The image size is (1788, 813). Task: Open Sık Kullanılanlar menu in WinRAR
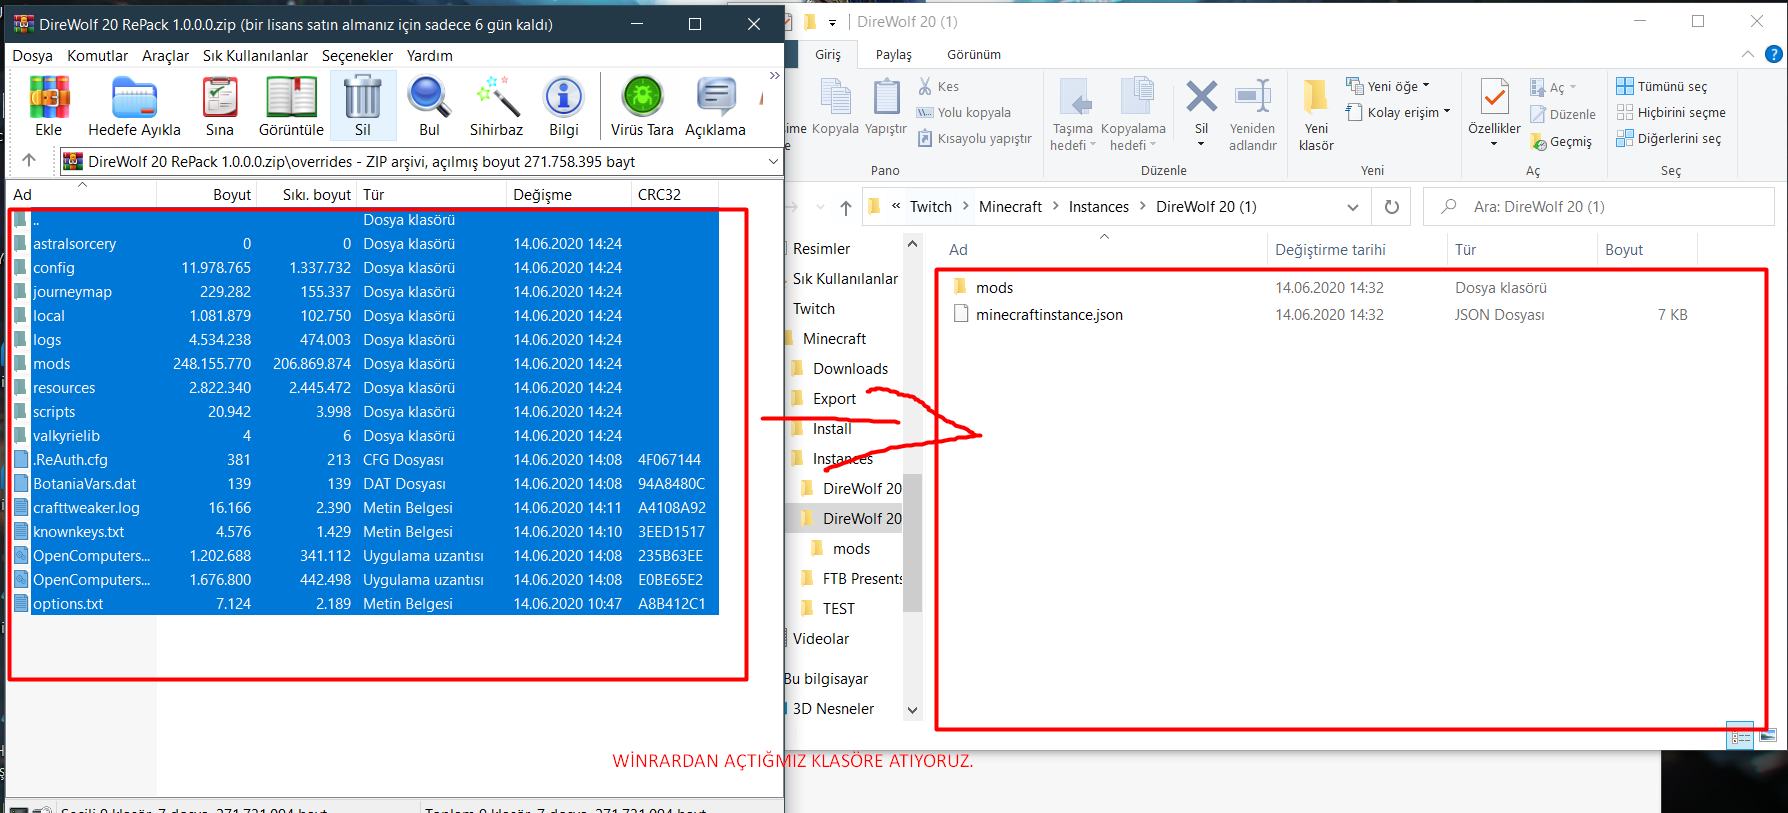(255, 56)
